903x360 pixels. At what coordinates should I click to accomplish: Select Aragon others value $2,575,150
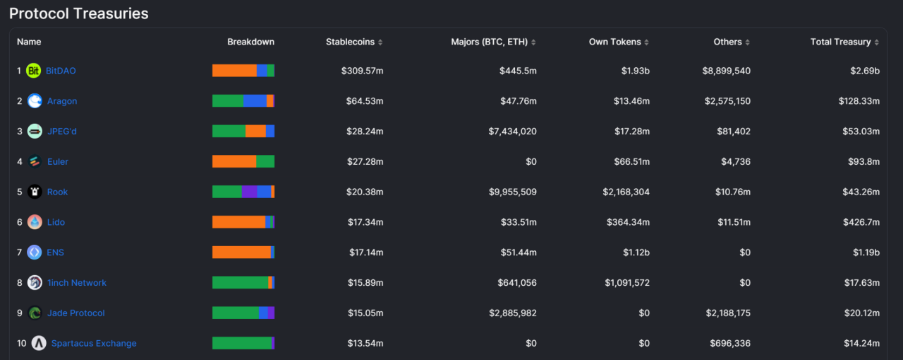point(727,101)
